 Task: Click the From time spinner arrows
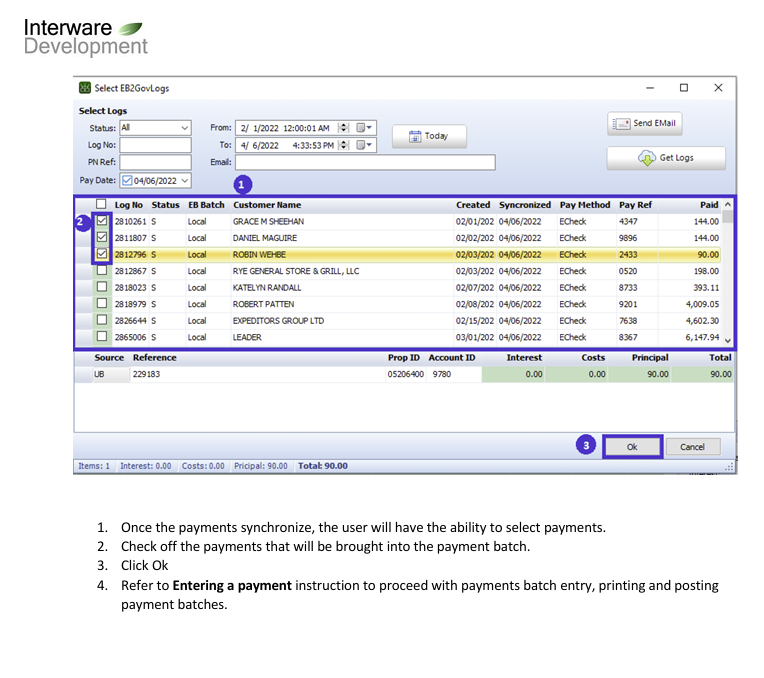344,128
